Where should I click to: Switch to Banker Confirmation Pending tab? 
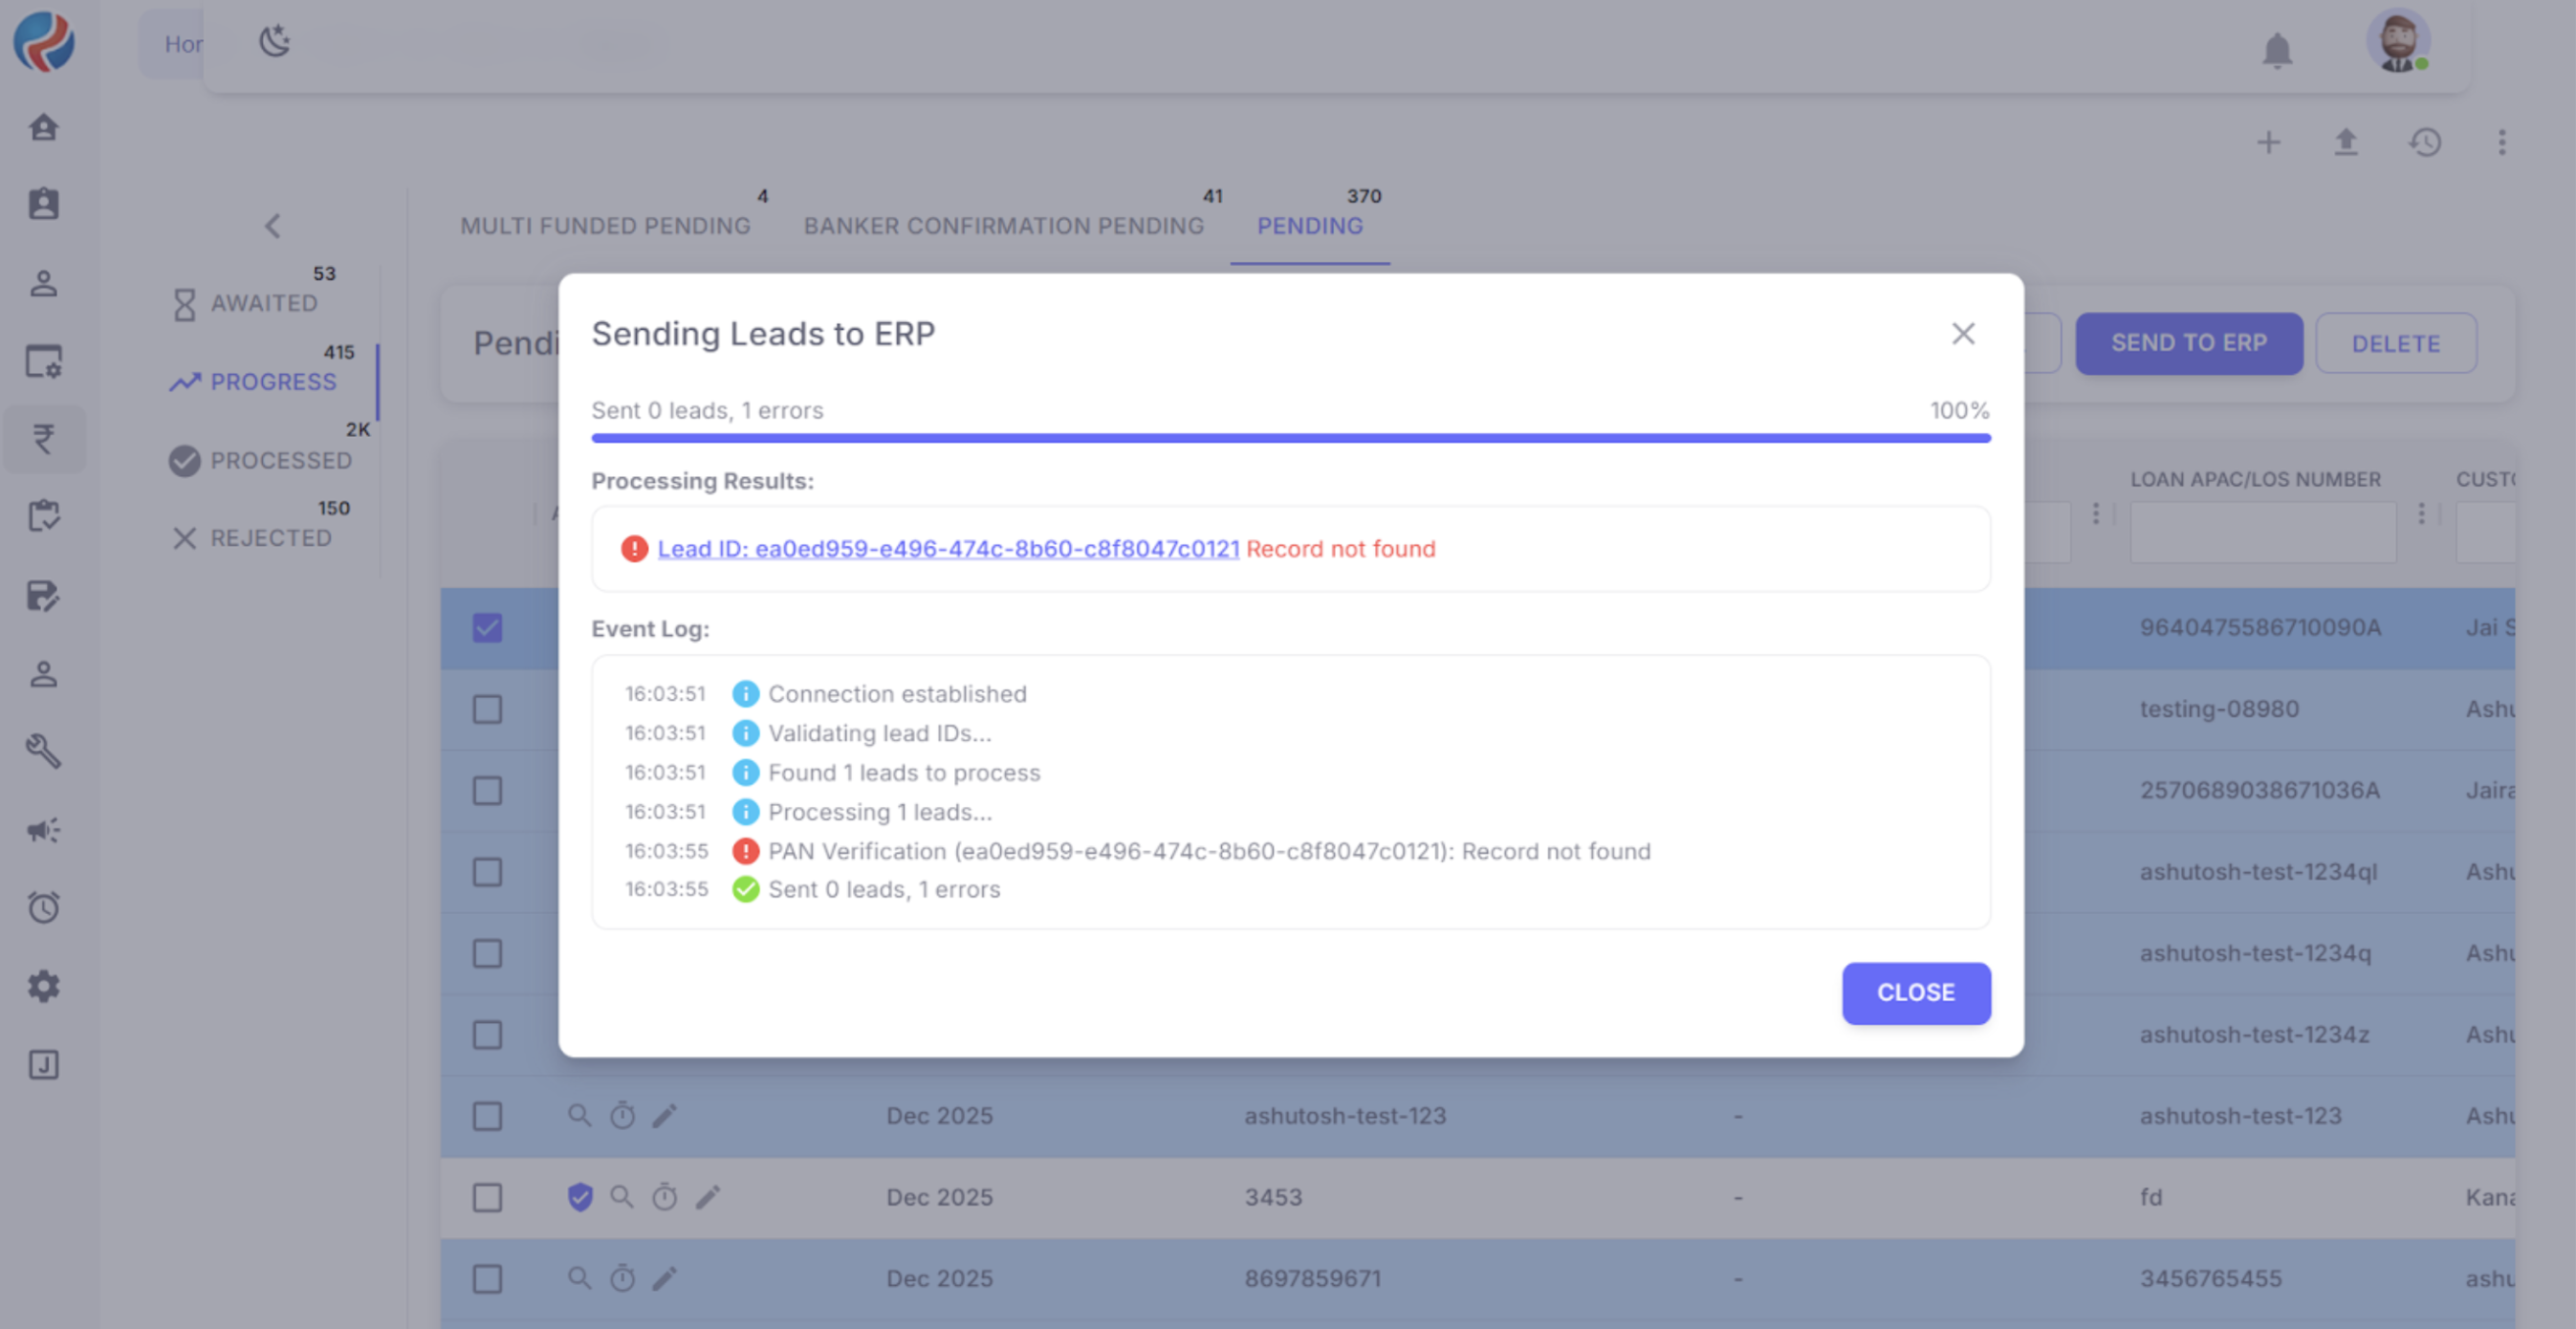(x=1003, y=226)
